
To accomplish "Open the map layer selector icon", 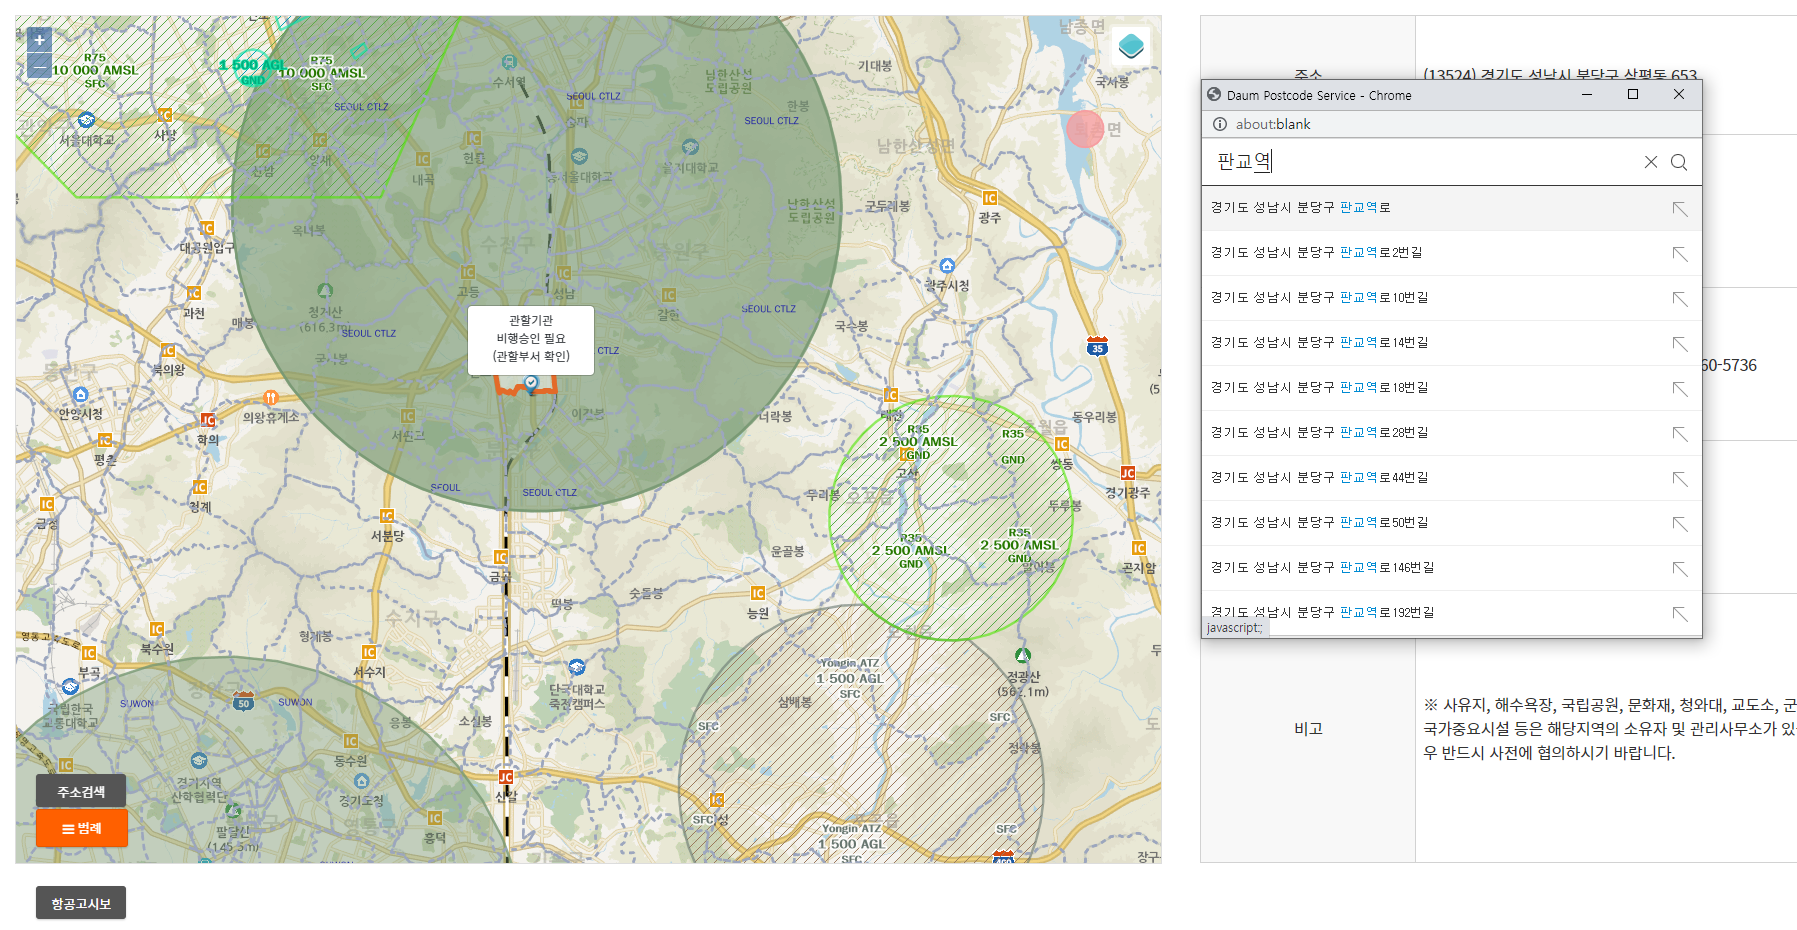I will [x=1131, y=46].
